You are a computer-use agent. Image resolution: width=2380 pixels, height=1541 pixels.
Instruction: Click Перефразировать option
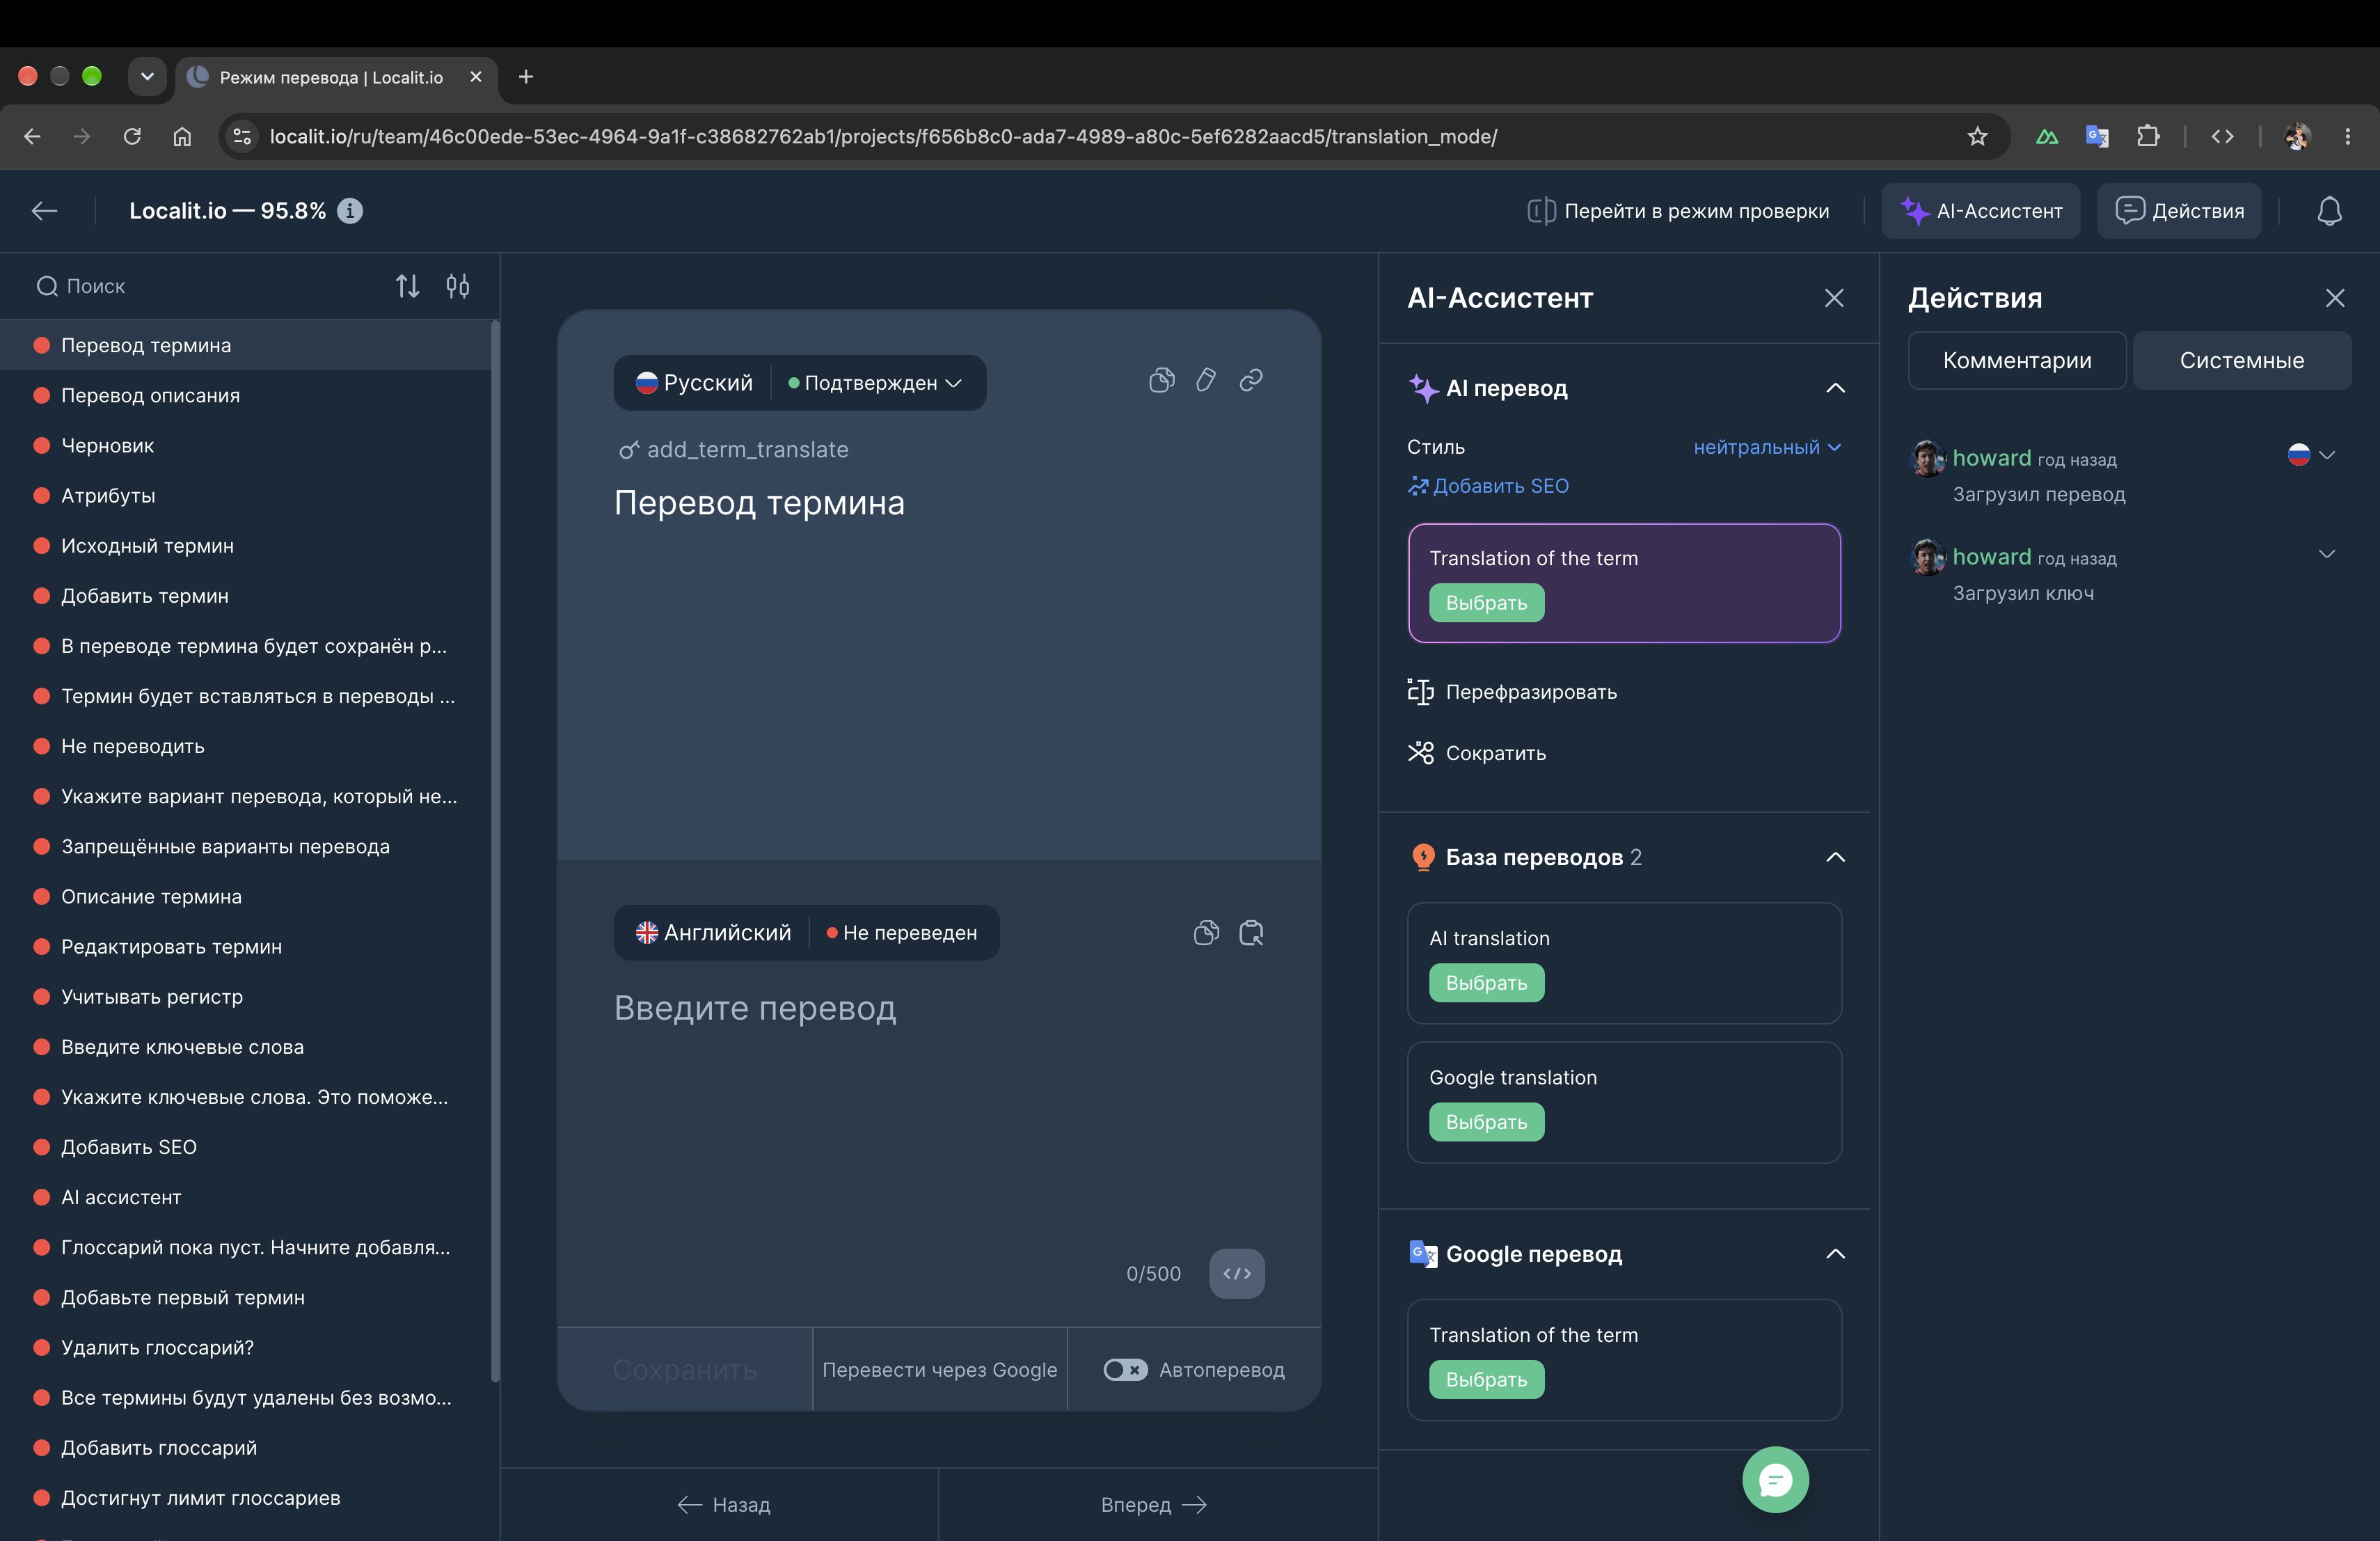(x=1512, y=692)
